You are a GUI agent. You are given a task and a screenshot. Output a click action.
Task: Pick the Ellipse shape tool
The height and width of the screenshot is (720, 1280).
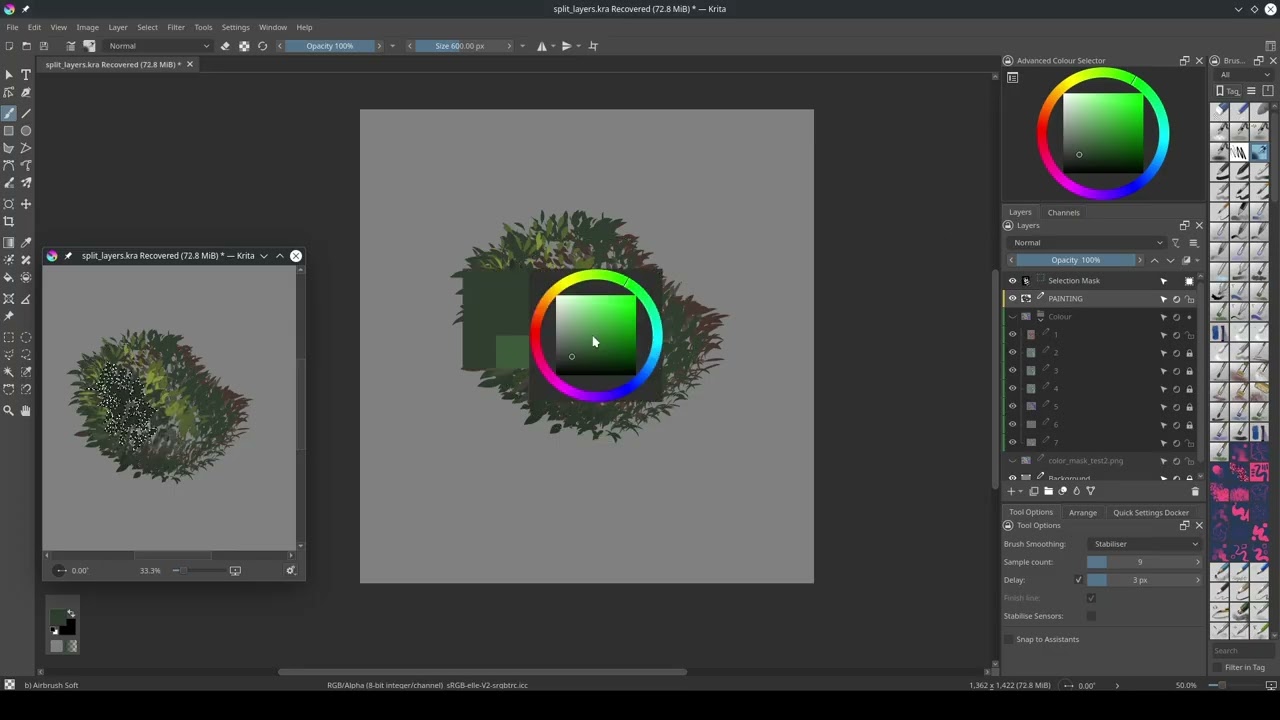point(26,131)
